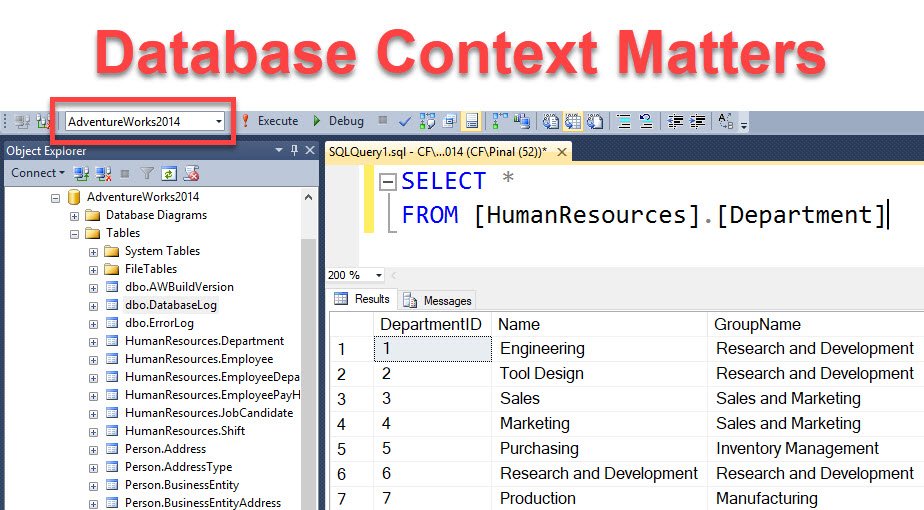Increase indent toolbar icon
The width and height of the screenshot is (924, 510).
pos(698,121)
